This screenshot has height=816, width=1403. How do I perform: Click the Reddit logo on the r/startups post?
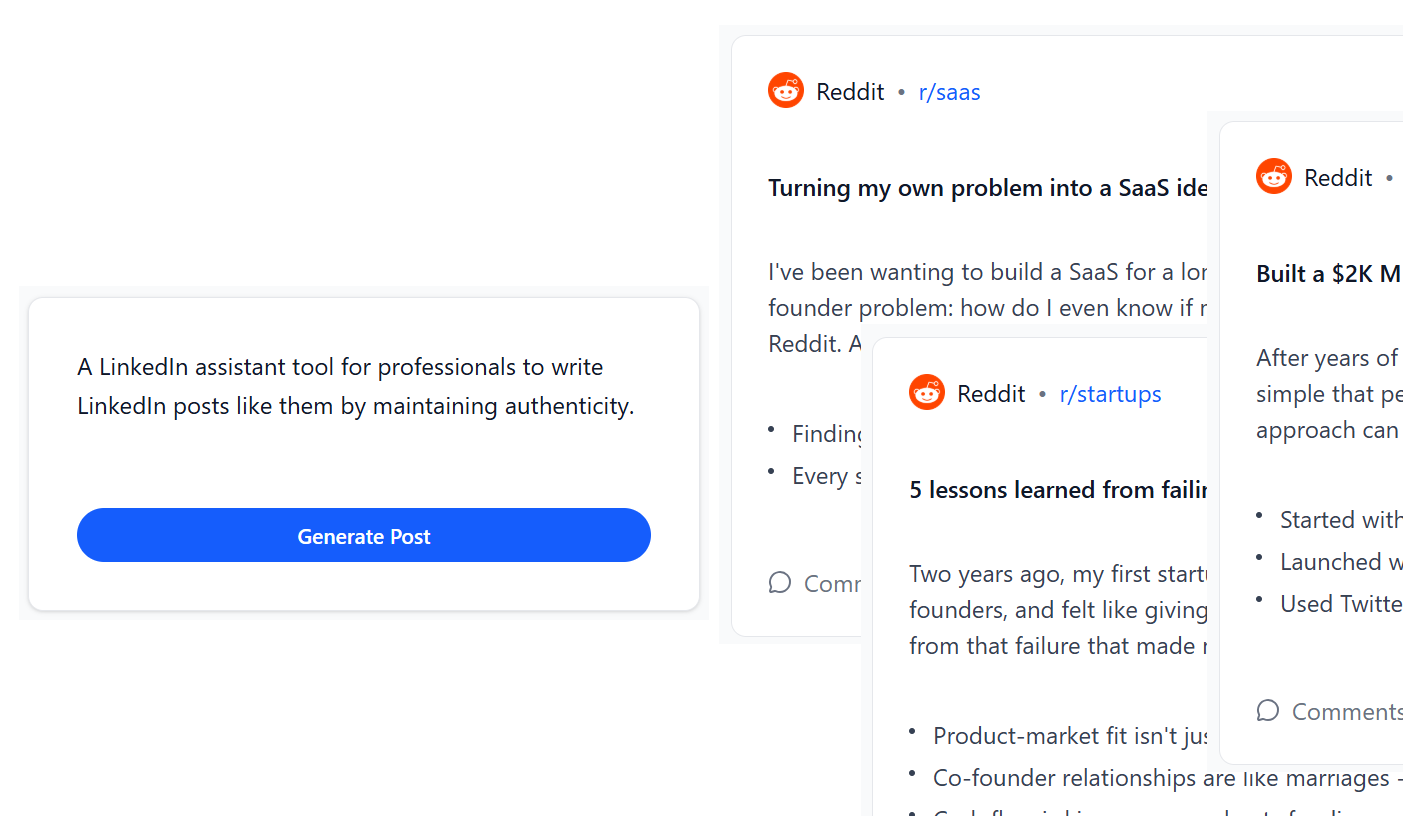tap(927, 393)
